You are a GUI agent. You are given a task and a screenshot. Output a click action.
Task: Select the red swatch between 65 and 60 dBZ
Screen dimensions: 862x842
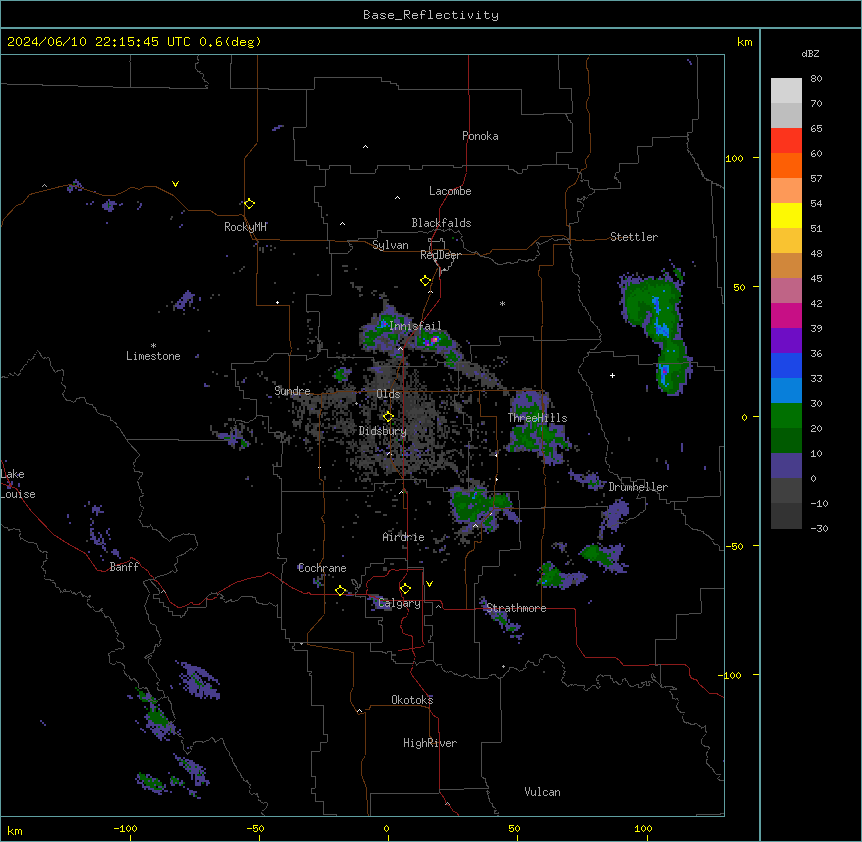point(786,141)
